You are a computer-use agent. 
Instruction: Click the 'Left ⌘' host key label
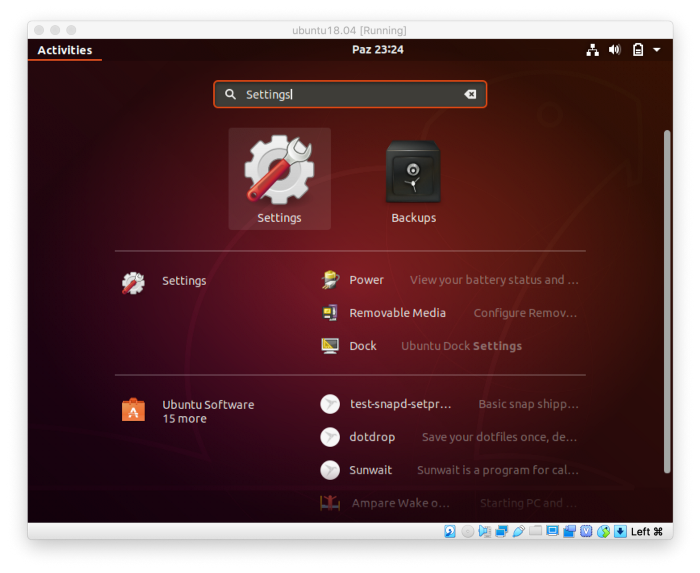[x=647, y=531]
